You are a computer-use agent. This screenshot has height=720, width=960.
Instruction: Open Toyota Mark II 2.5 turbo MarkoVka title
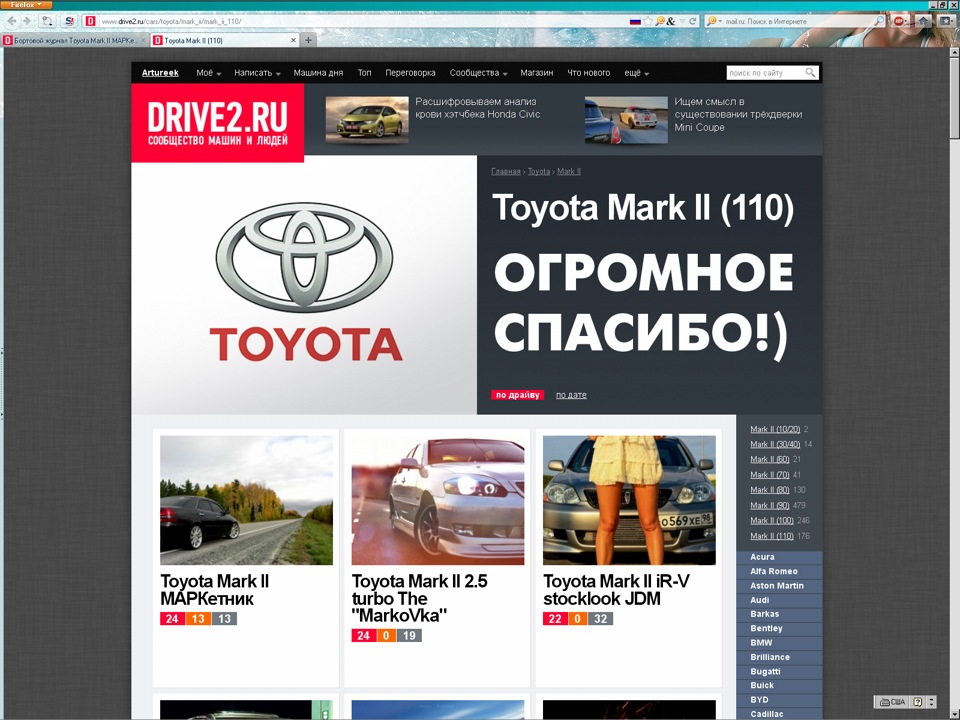click(419, 598)
